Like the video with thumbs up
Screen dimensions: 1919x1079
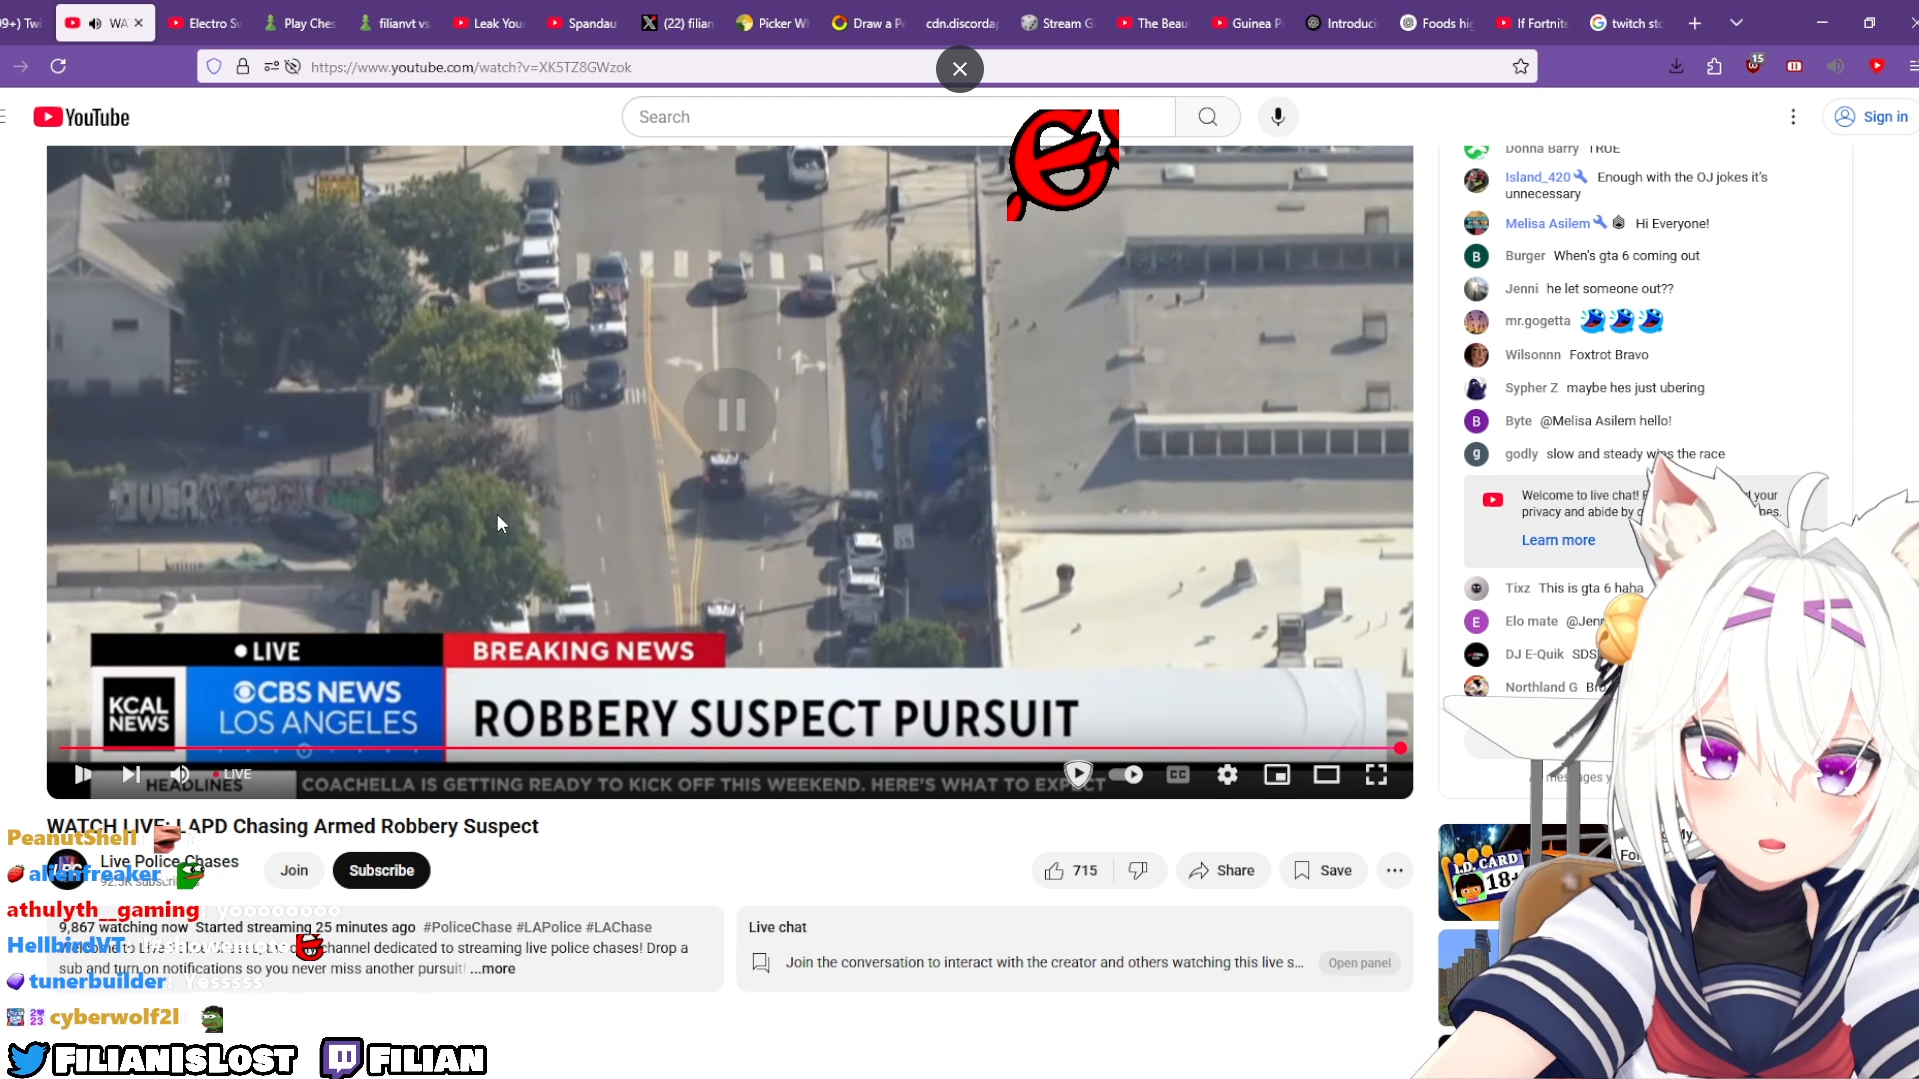[1071, 870]
